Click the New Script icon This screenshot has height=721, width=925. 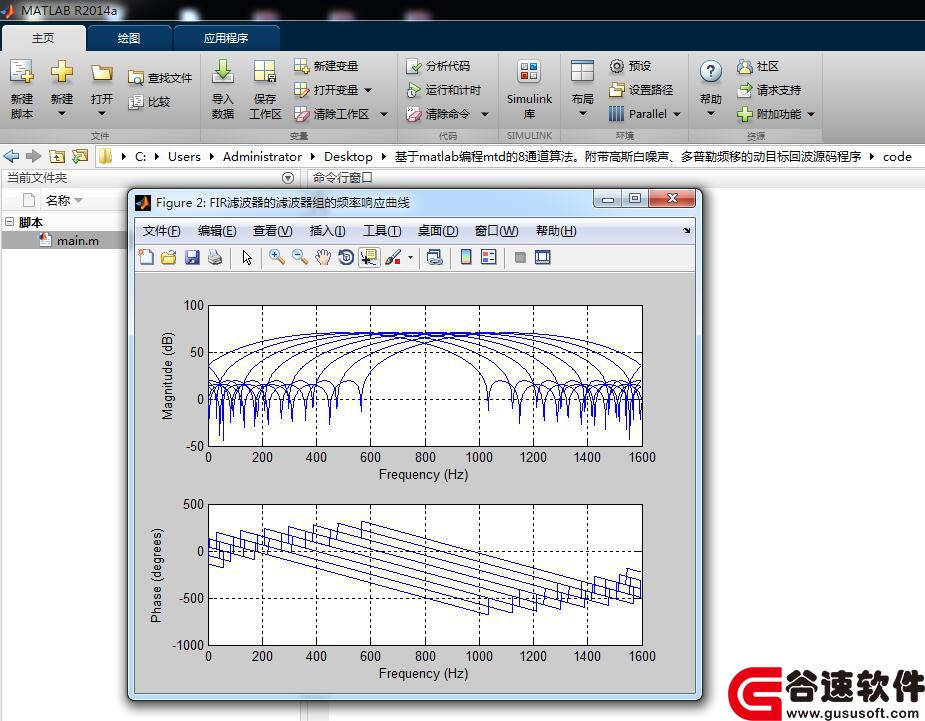click(21, 72)
